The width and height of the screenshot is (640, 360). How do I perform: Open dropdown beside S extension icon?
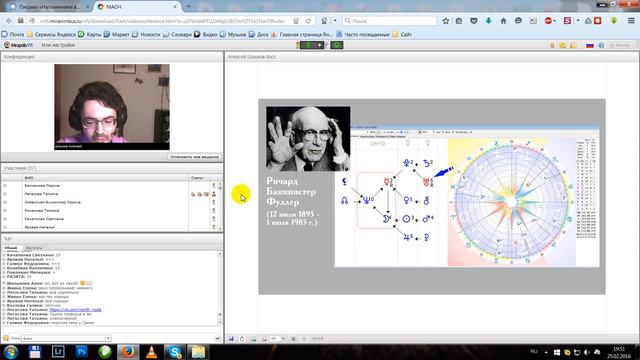pyautogui.click(x=578, y=20)
